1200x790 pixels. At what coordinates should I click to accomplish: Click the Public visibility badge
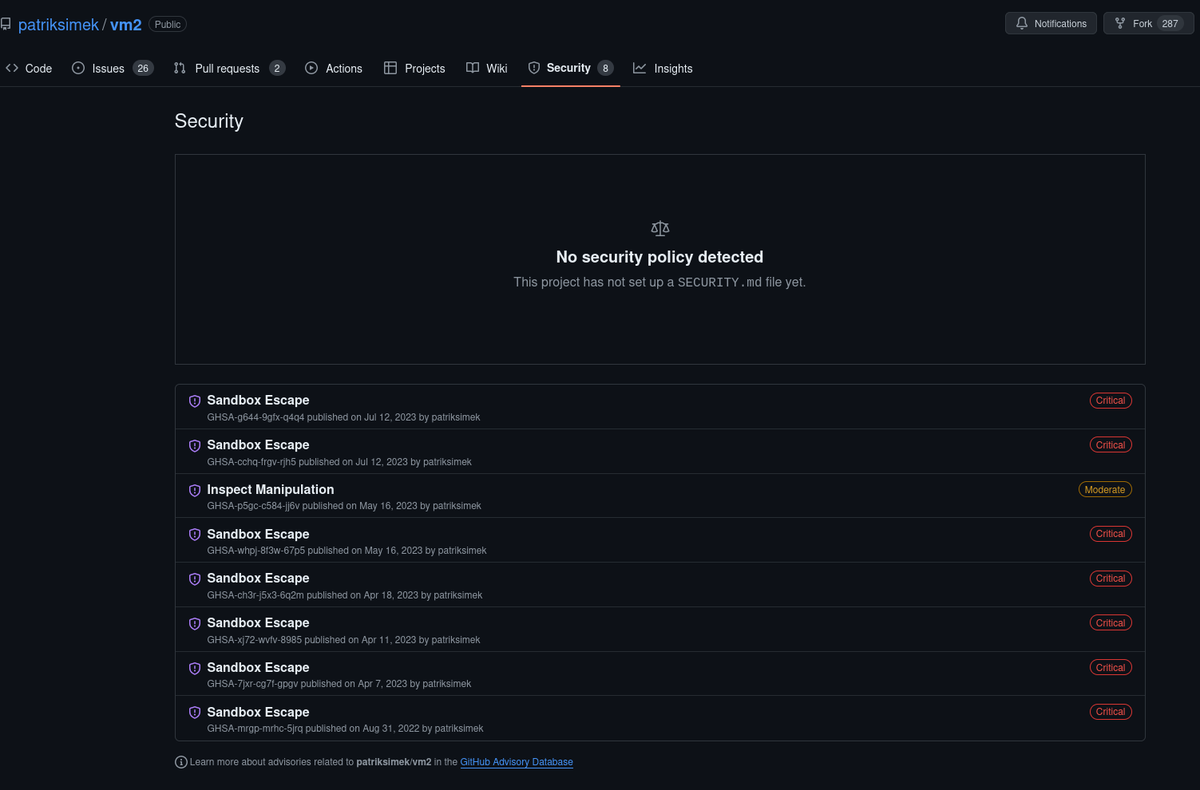click(x=167, y=24)
